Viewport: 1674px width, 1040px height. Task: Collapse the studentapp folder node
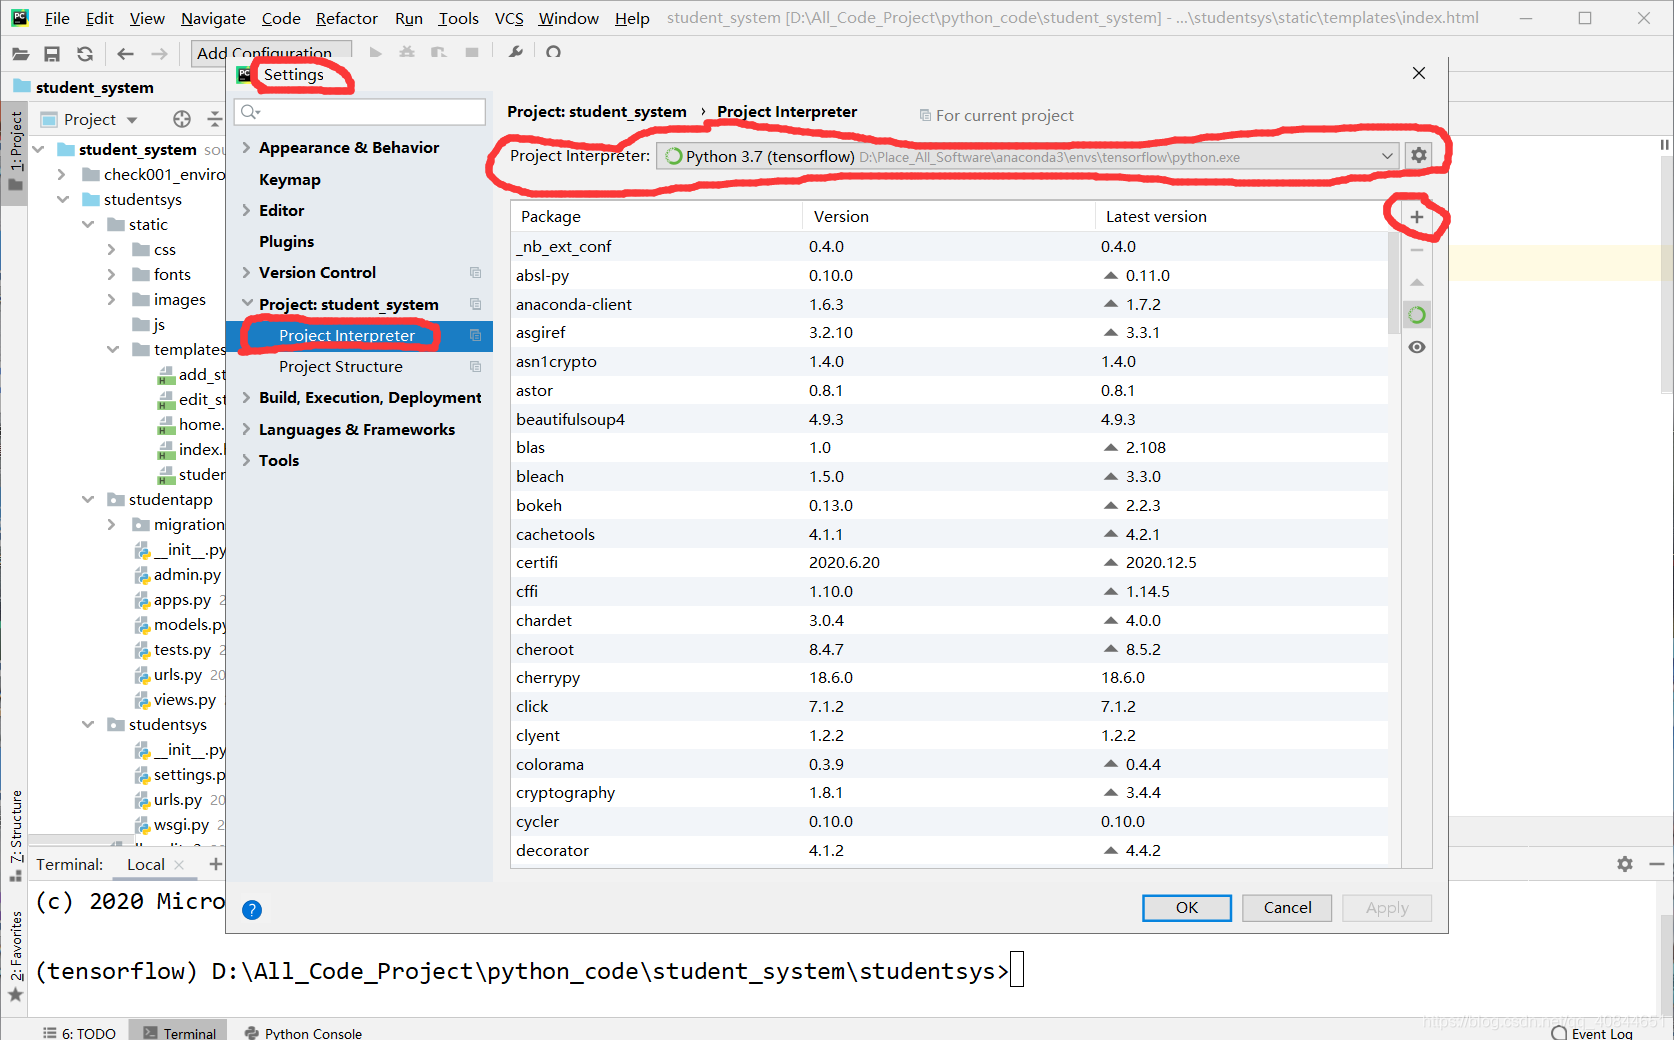(87, 499)
